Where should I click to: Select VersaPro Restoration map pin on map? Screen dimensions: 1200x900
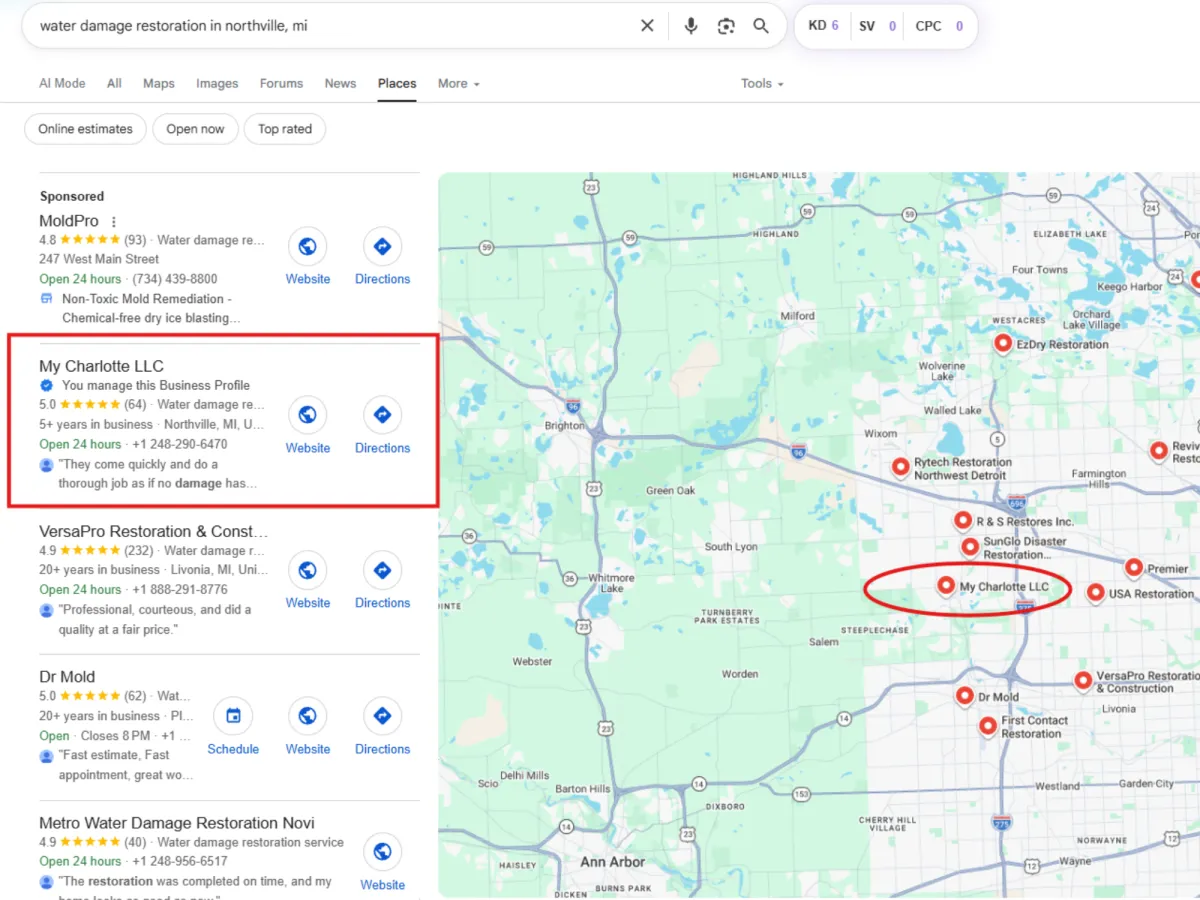point(1083,680)
